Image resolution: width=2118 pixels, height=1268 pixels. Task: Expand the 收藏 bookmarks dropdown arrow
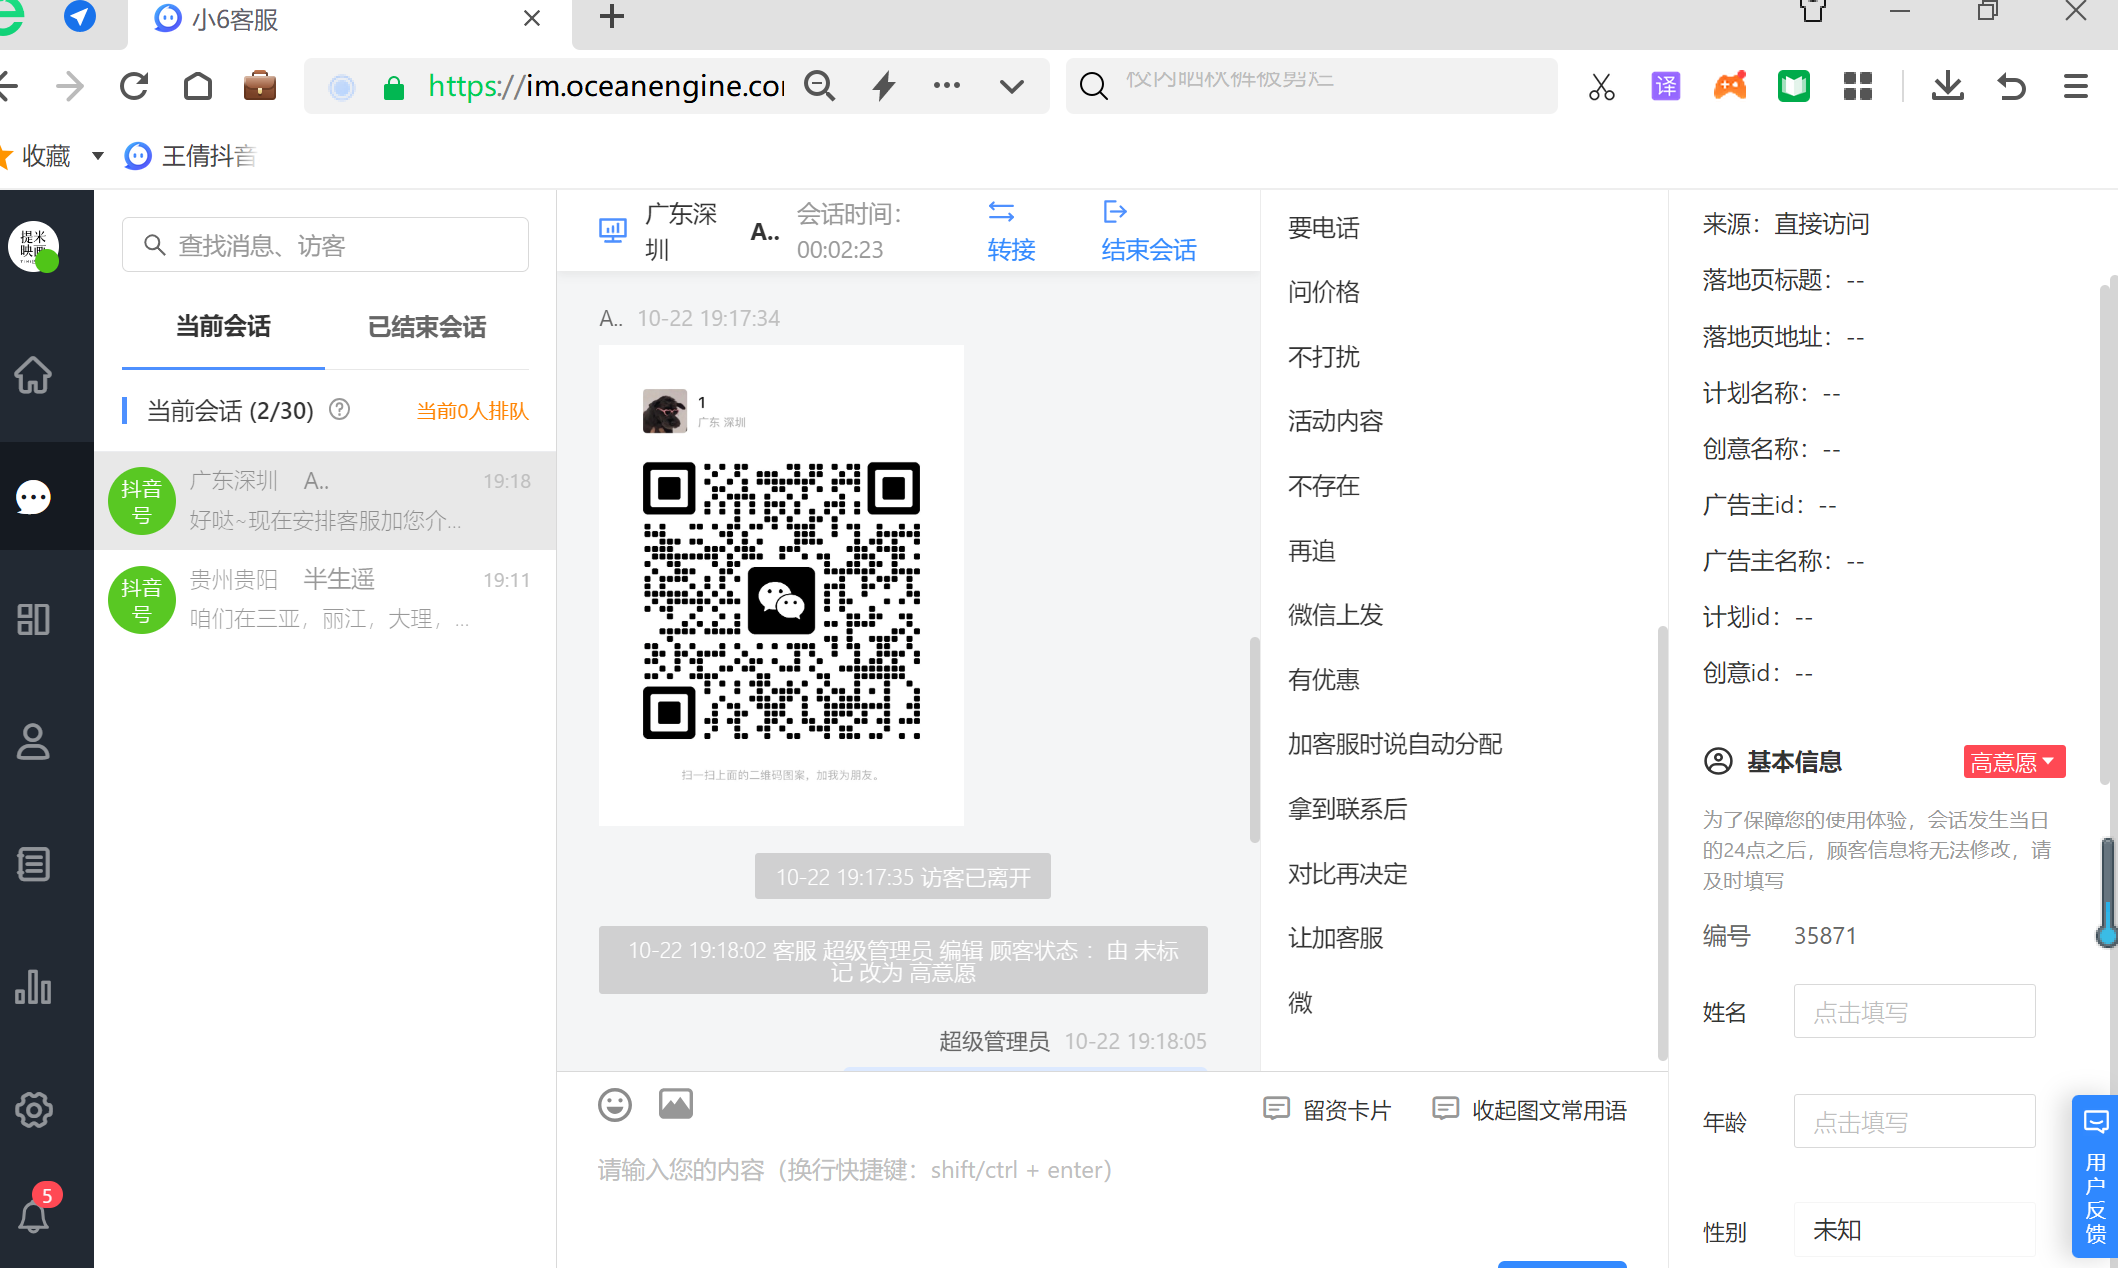(x=98, y=156)
